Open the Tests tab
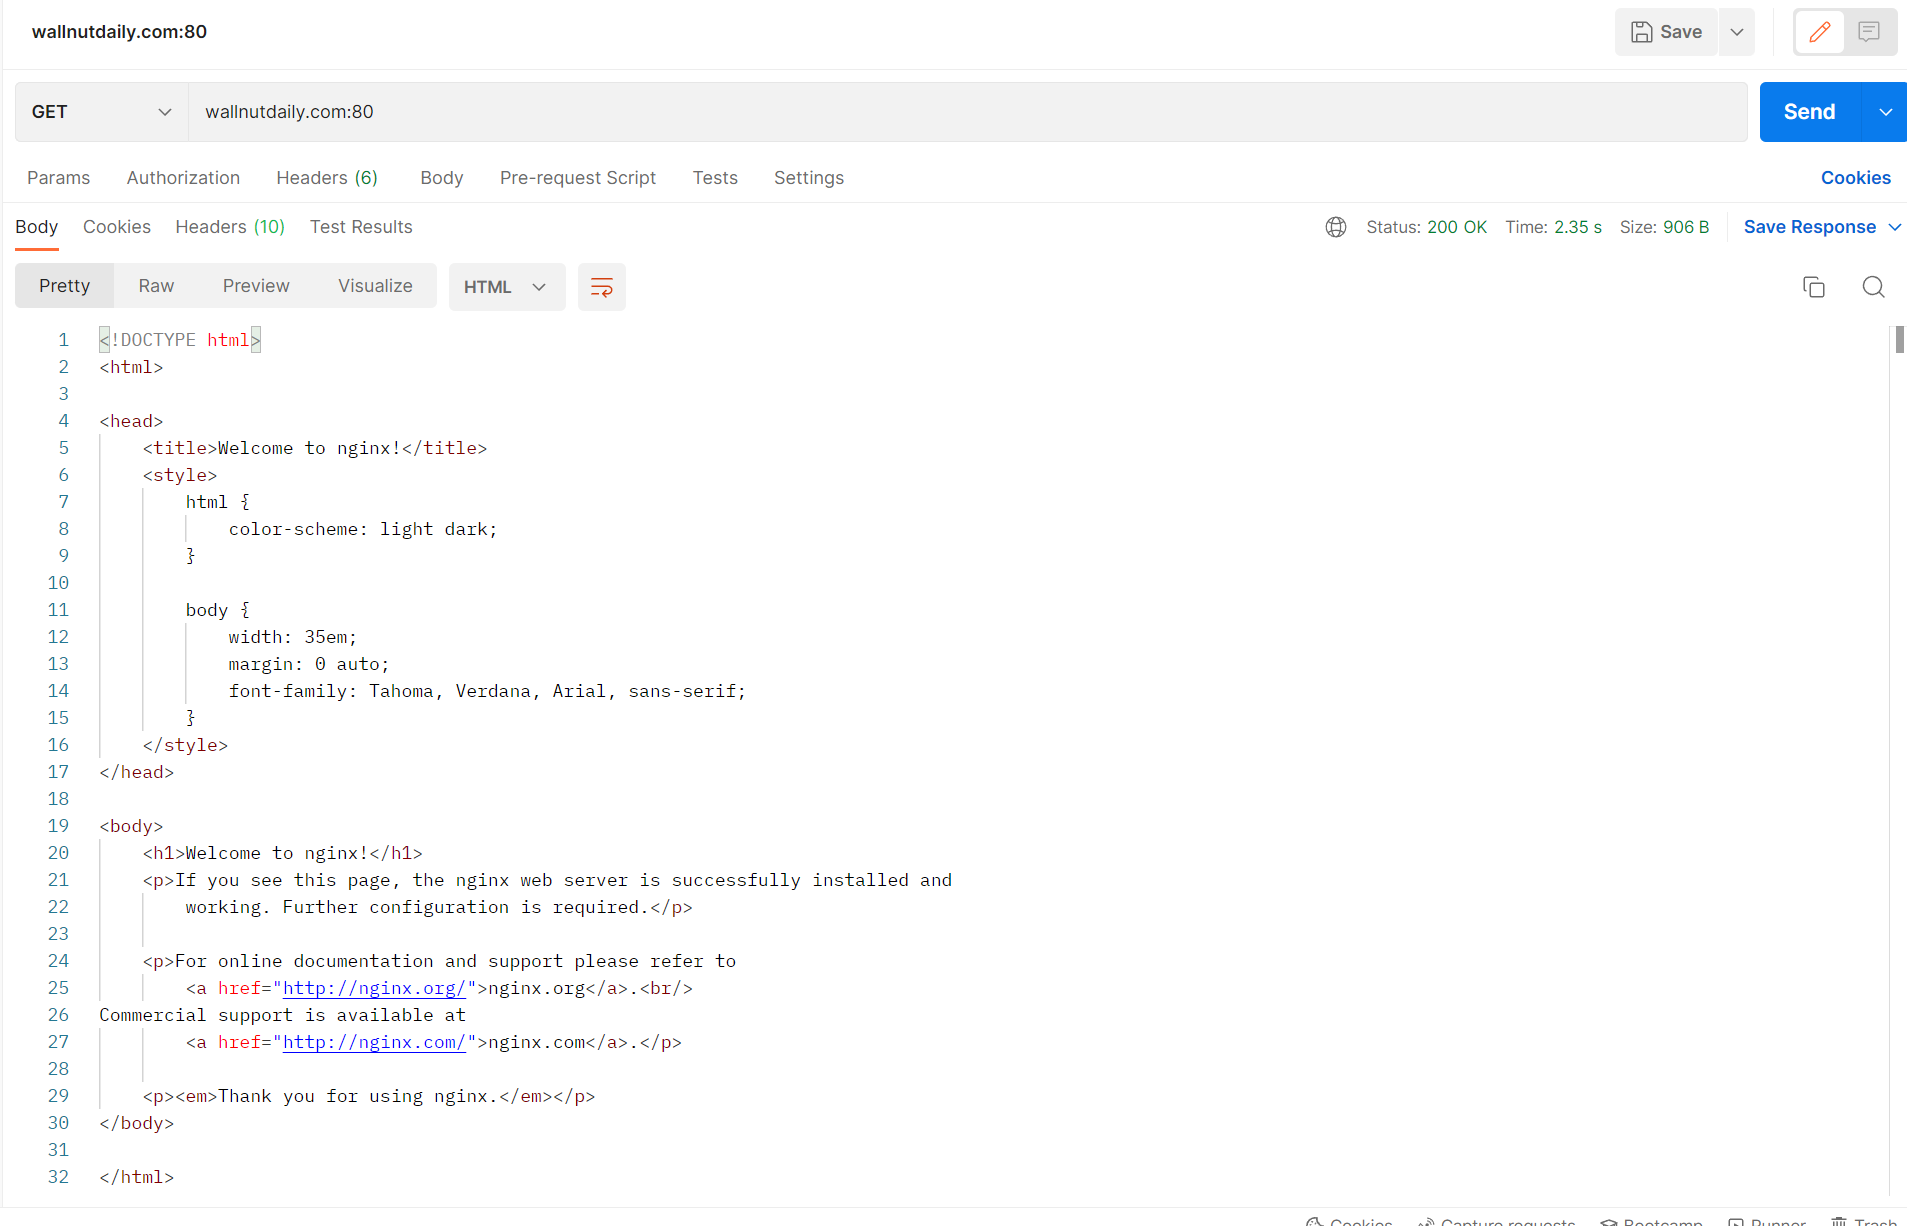This screenshot has width=1907, height=1226. click(715, 178)
